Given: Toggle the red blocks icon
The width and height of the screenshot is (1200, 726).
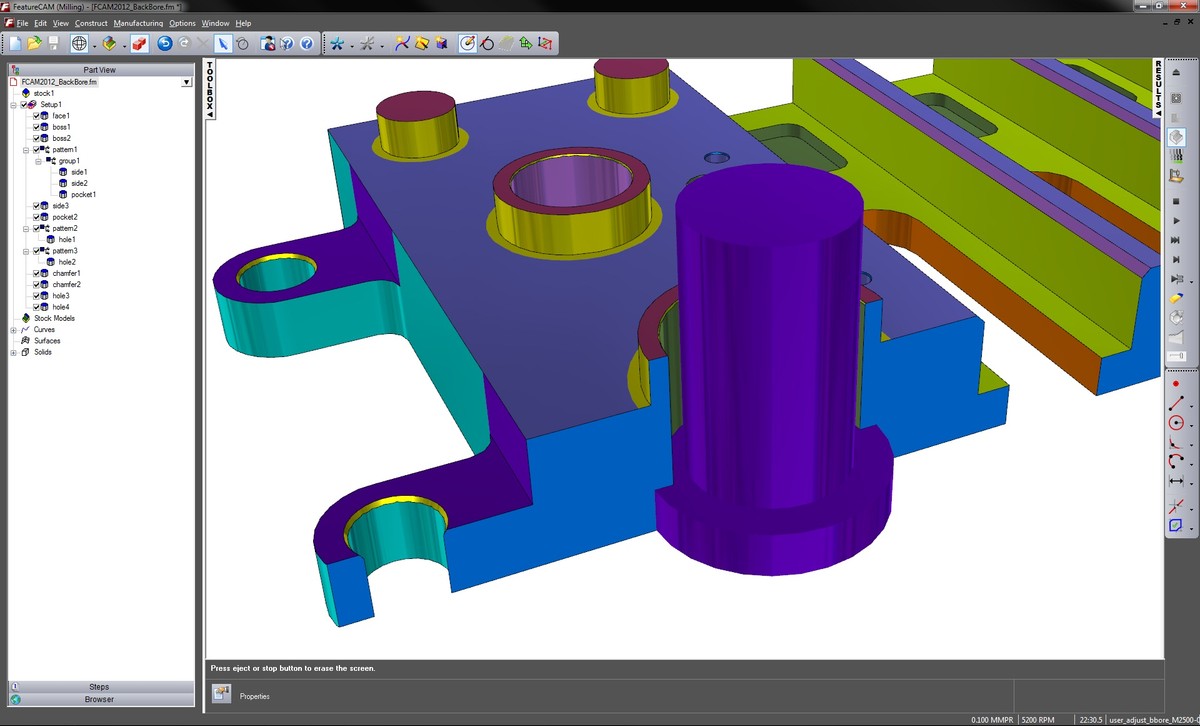Looking at the screenshot, I should point(139,44).
